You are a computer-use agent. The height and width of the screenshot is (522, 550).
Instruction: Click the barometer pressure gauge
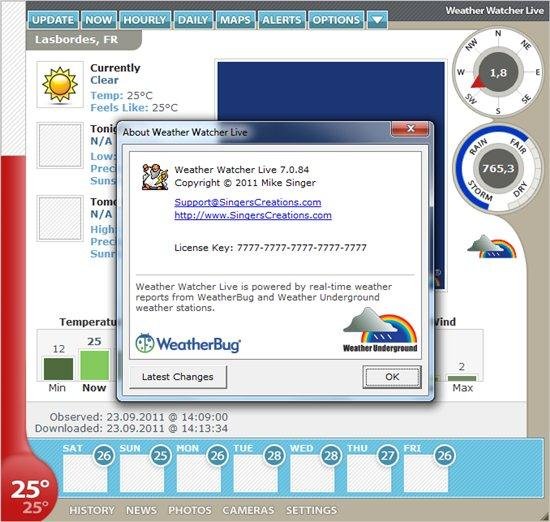point(498,168)
